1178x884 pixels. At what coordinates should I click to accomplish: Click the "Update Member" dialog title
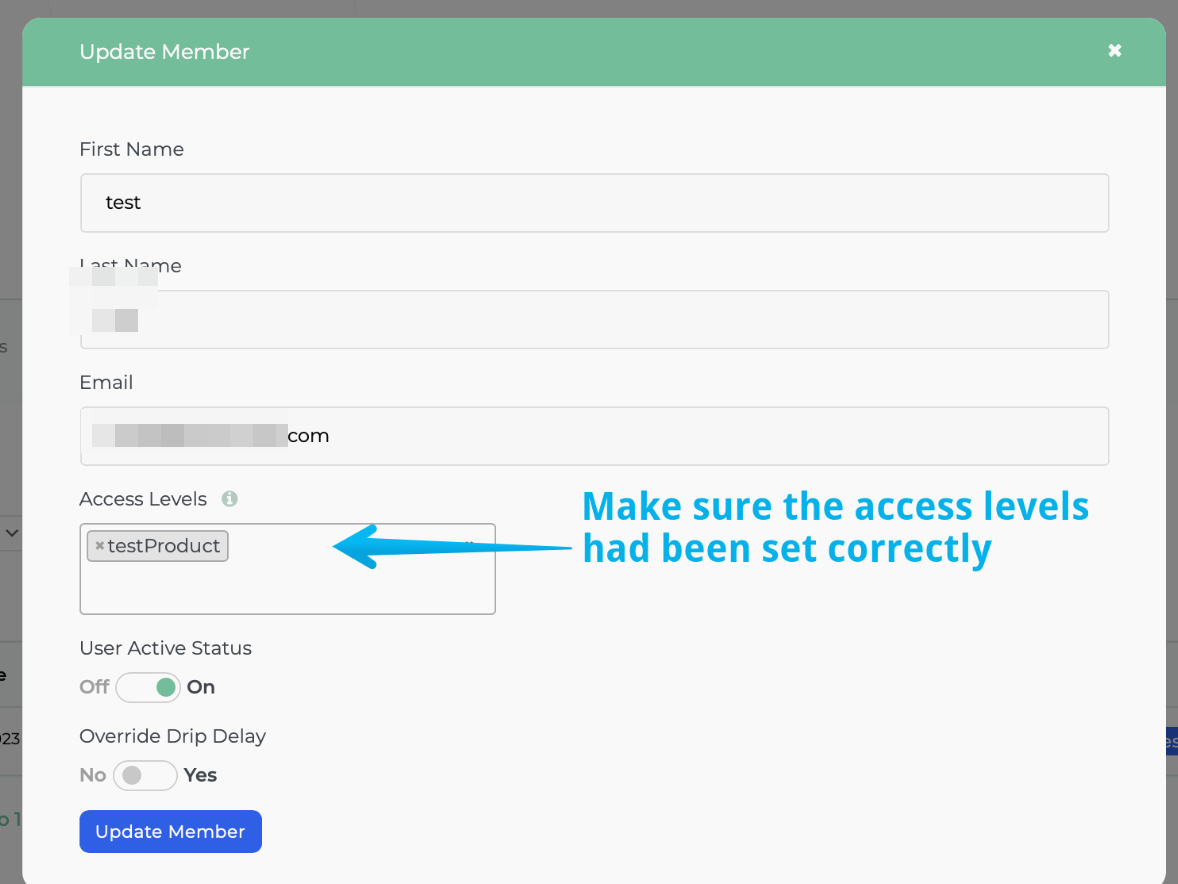click(164, 52)
